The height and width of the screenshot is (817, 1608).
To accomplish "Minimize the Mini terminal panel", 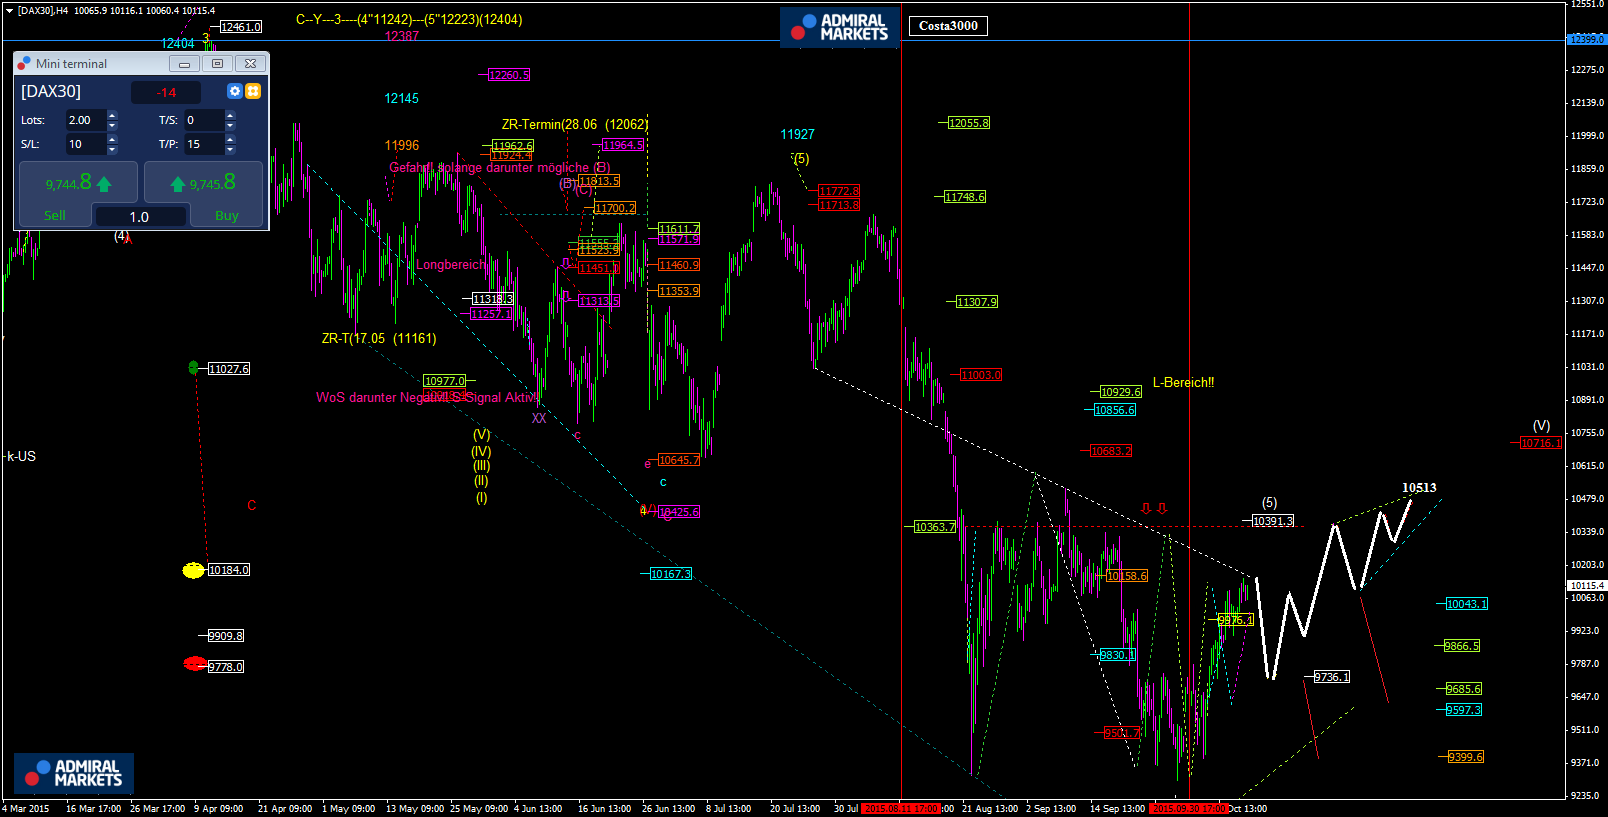I will pyautogui.click(x=184, y=64).
